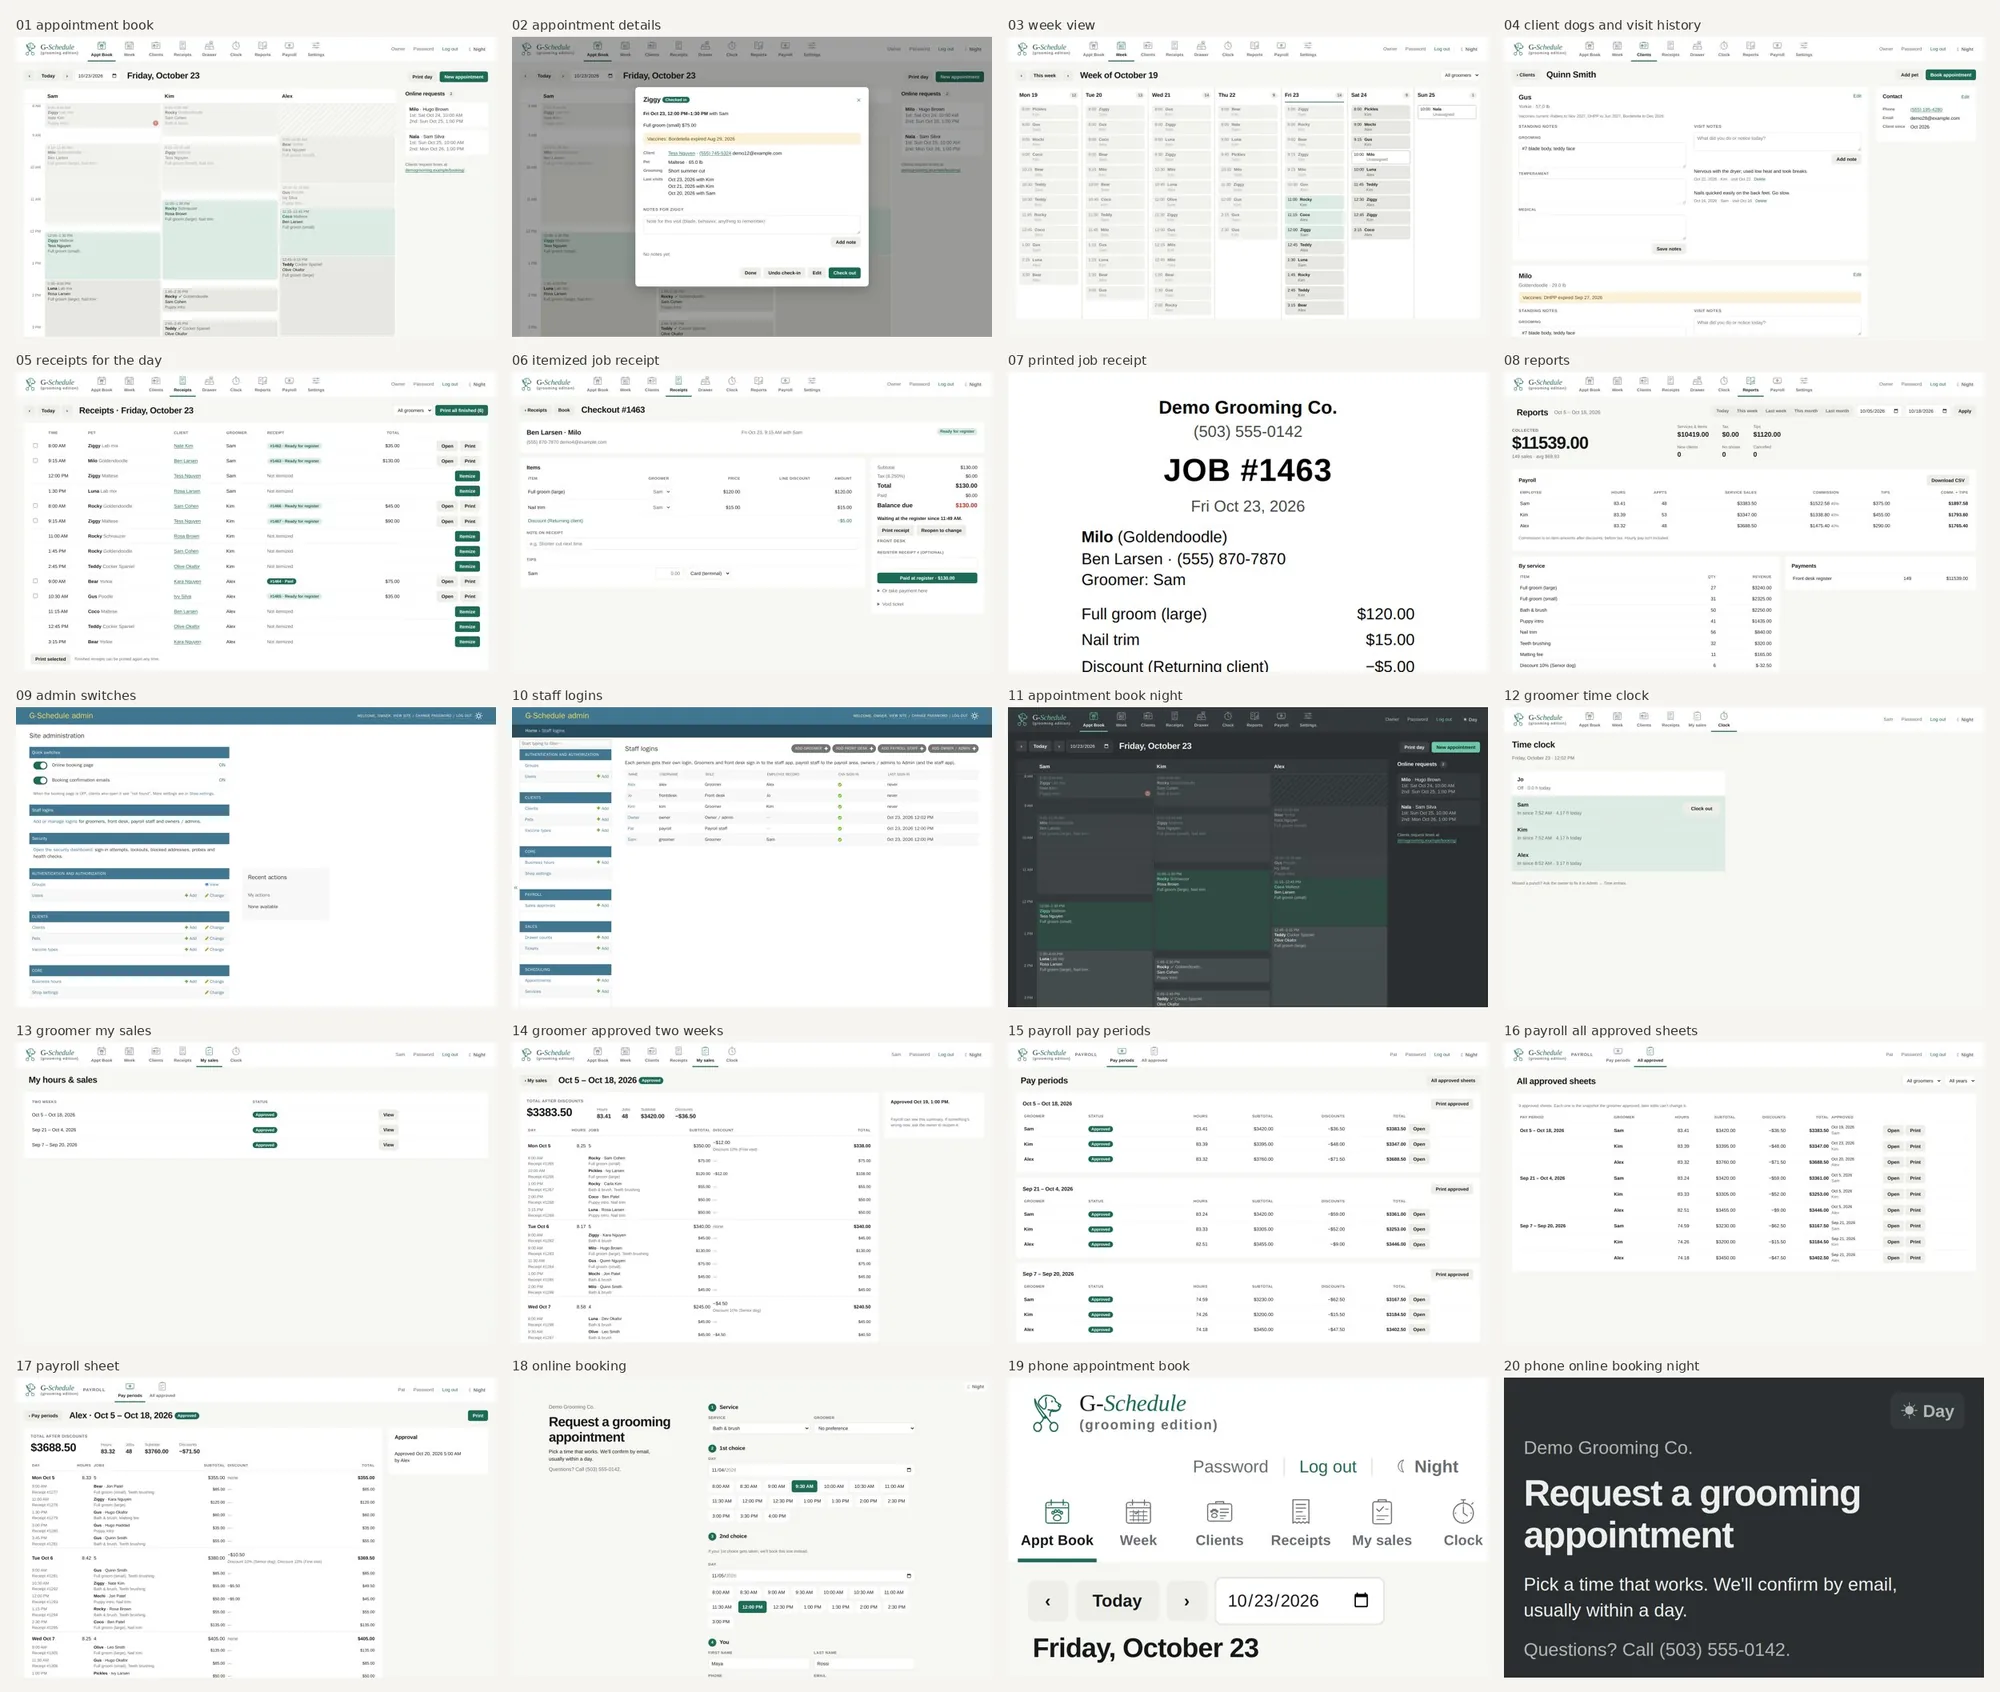The height and width of the screenshot is (1692, 2000).
Task: Open Week icon in phone appointment book panel
Action: 1138,1511
